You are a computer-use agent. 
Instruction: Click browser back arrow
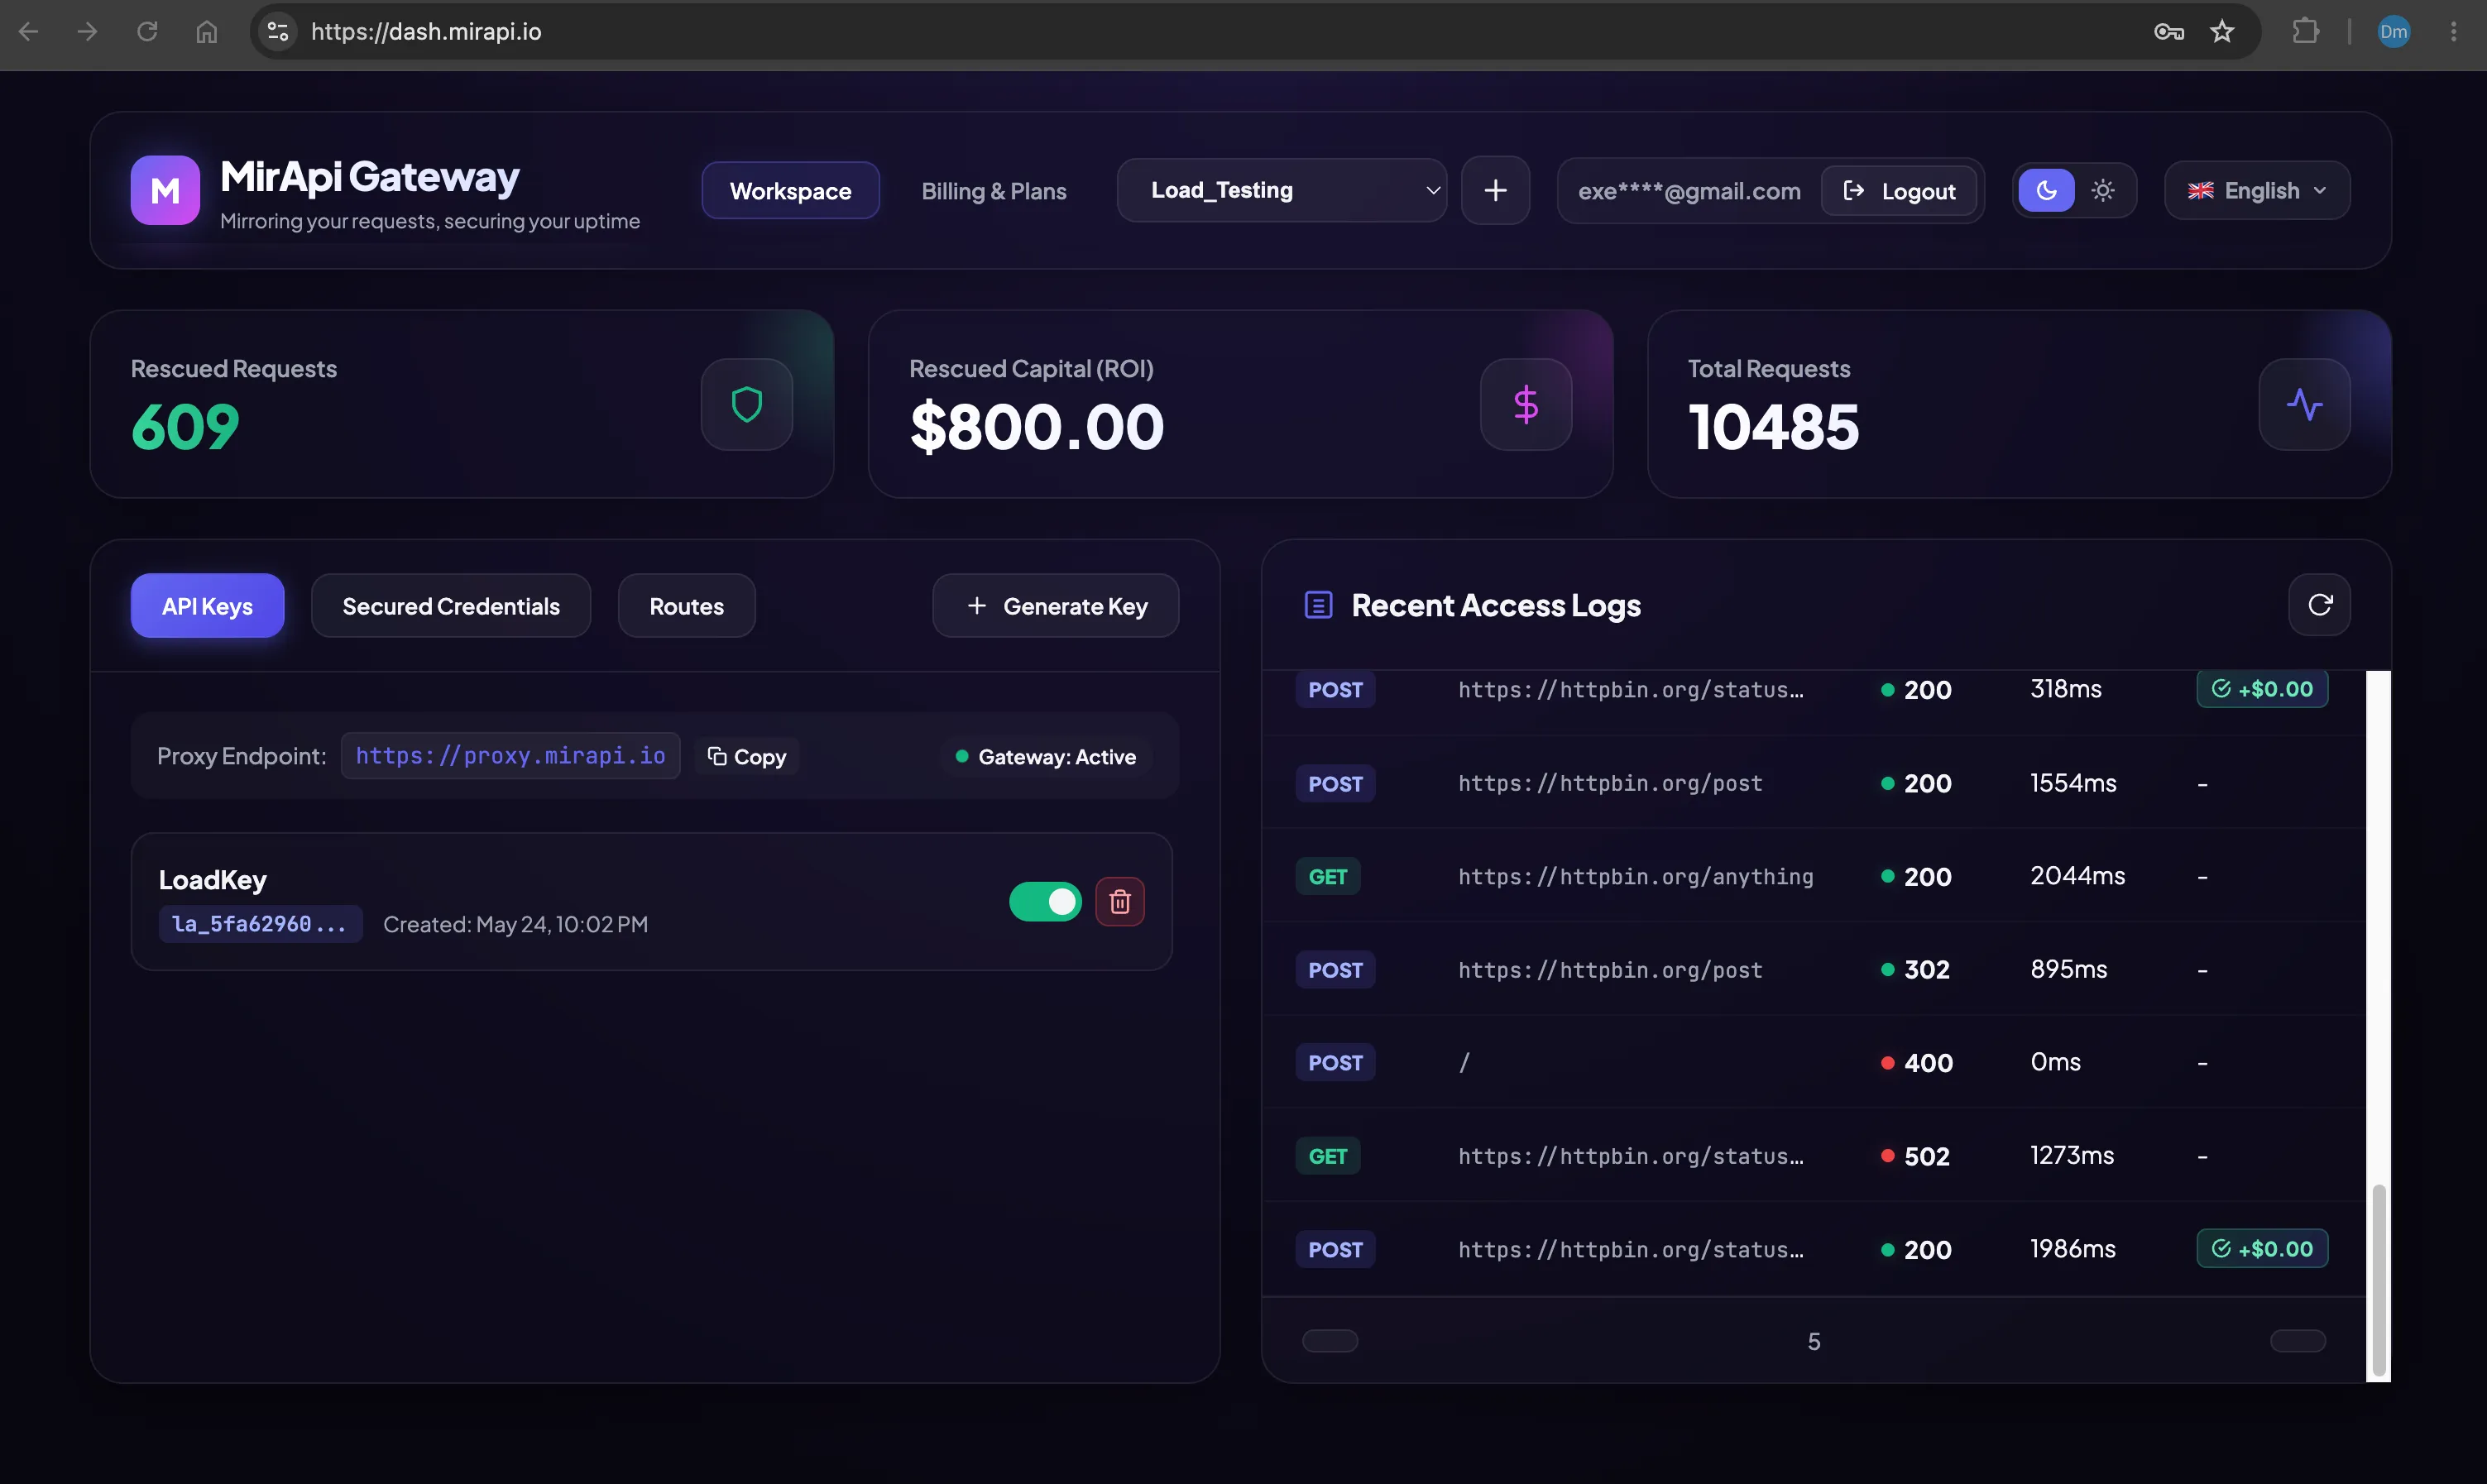[29, 32]
